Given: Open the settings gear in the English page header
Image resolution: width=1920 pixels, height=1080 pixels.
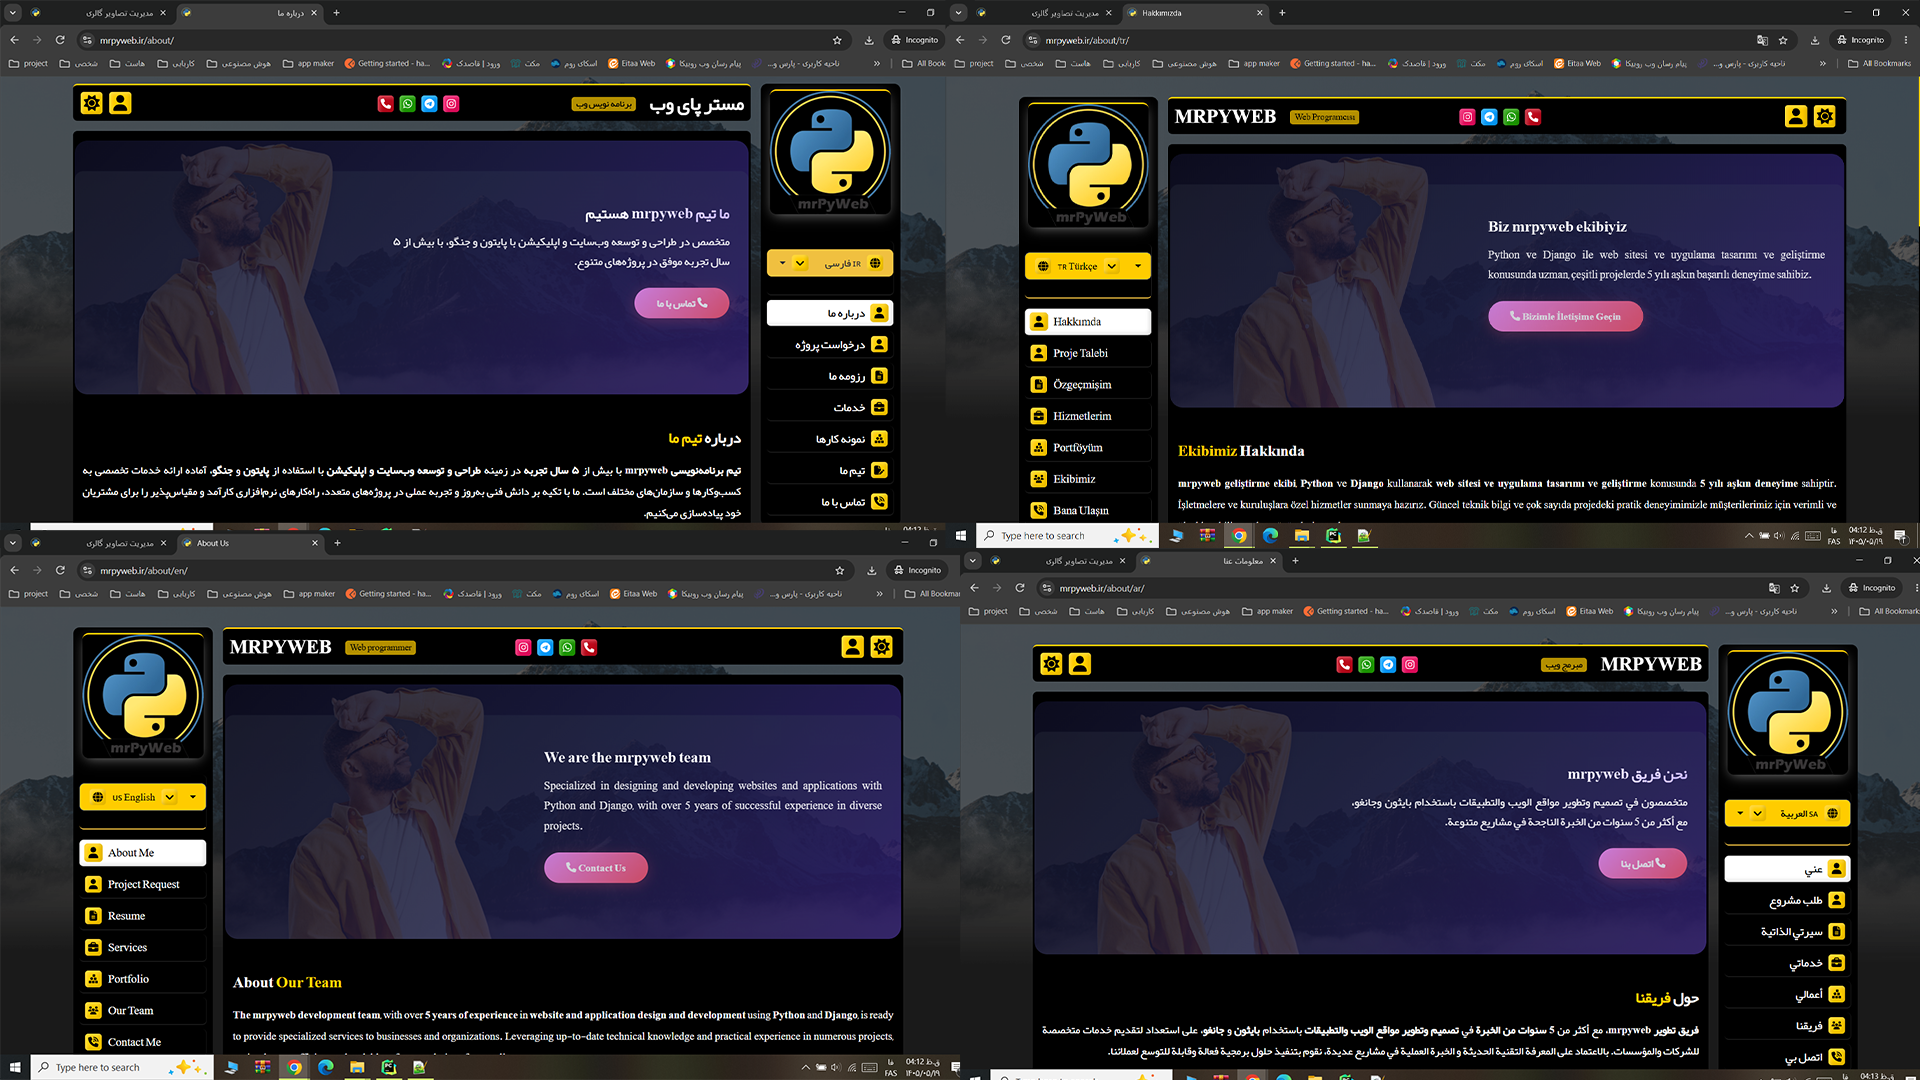Looking at the screenshot, I should point(881,647).
